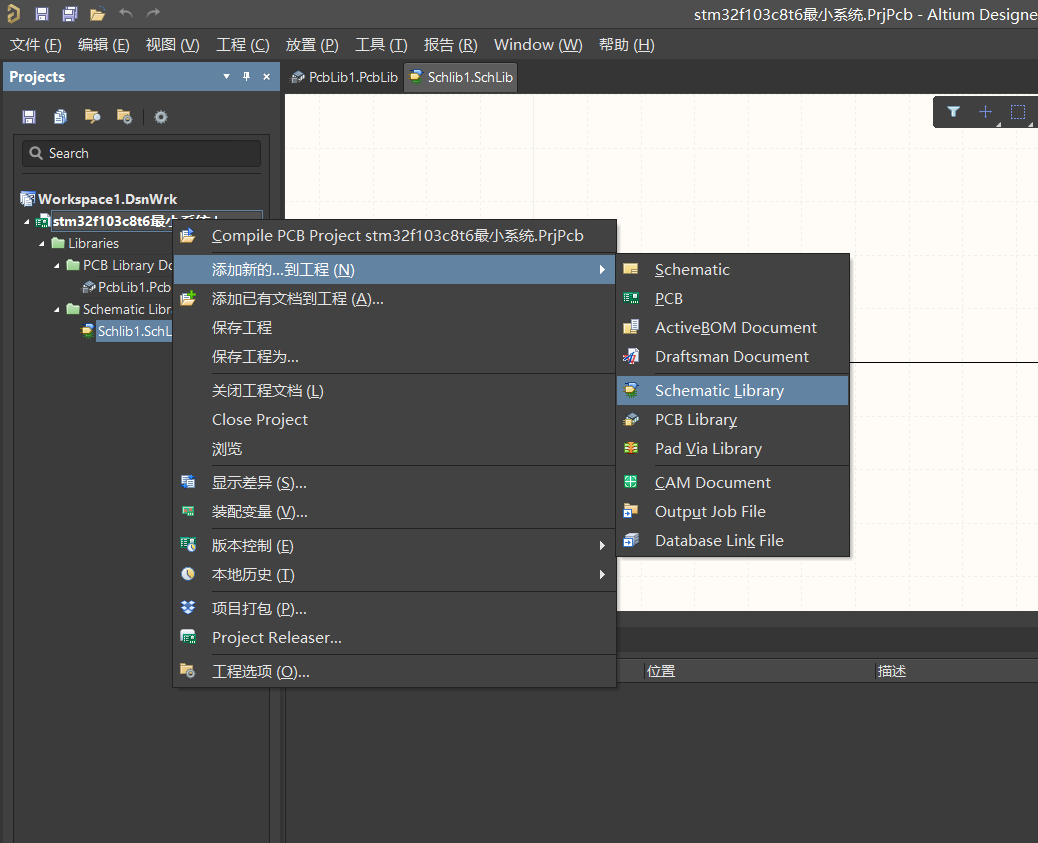
Task: Add a Draftsman Document from the submenu
Action: (733, 357)
